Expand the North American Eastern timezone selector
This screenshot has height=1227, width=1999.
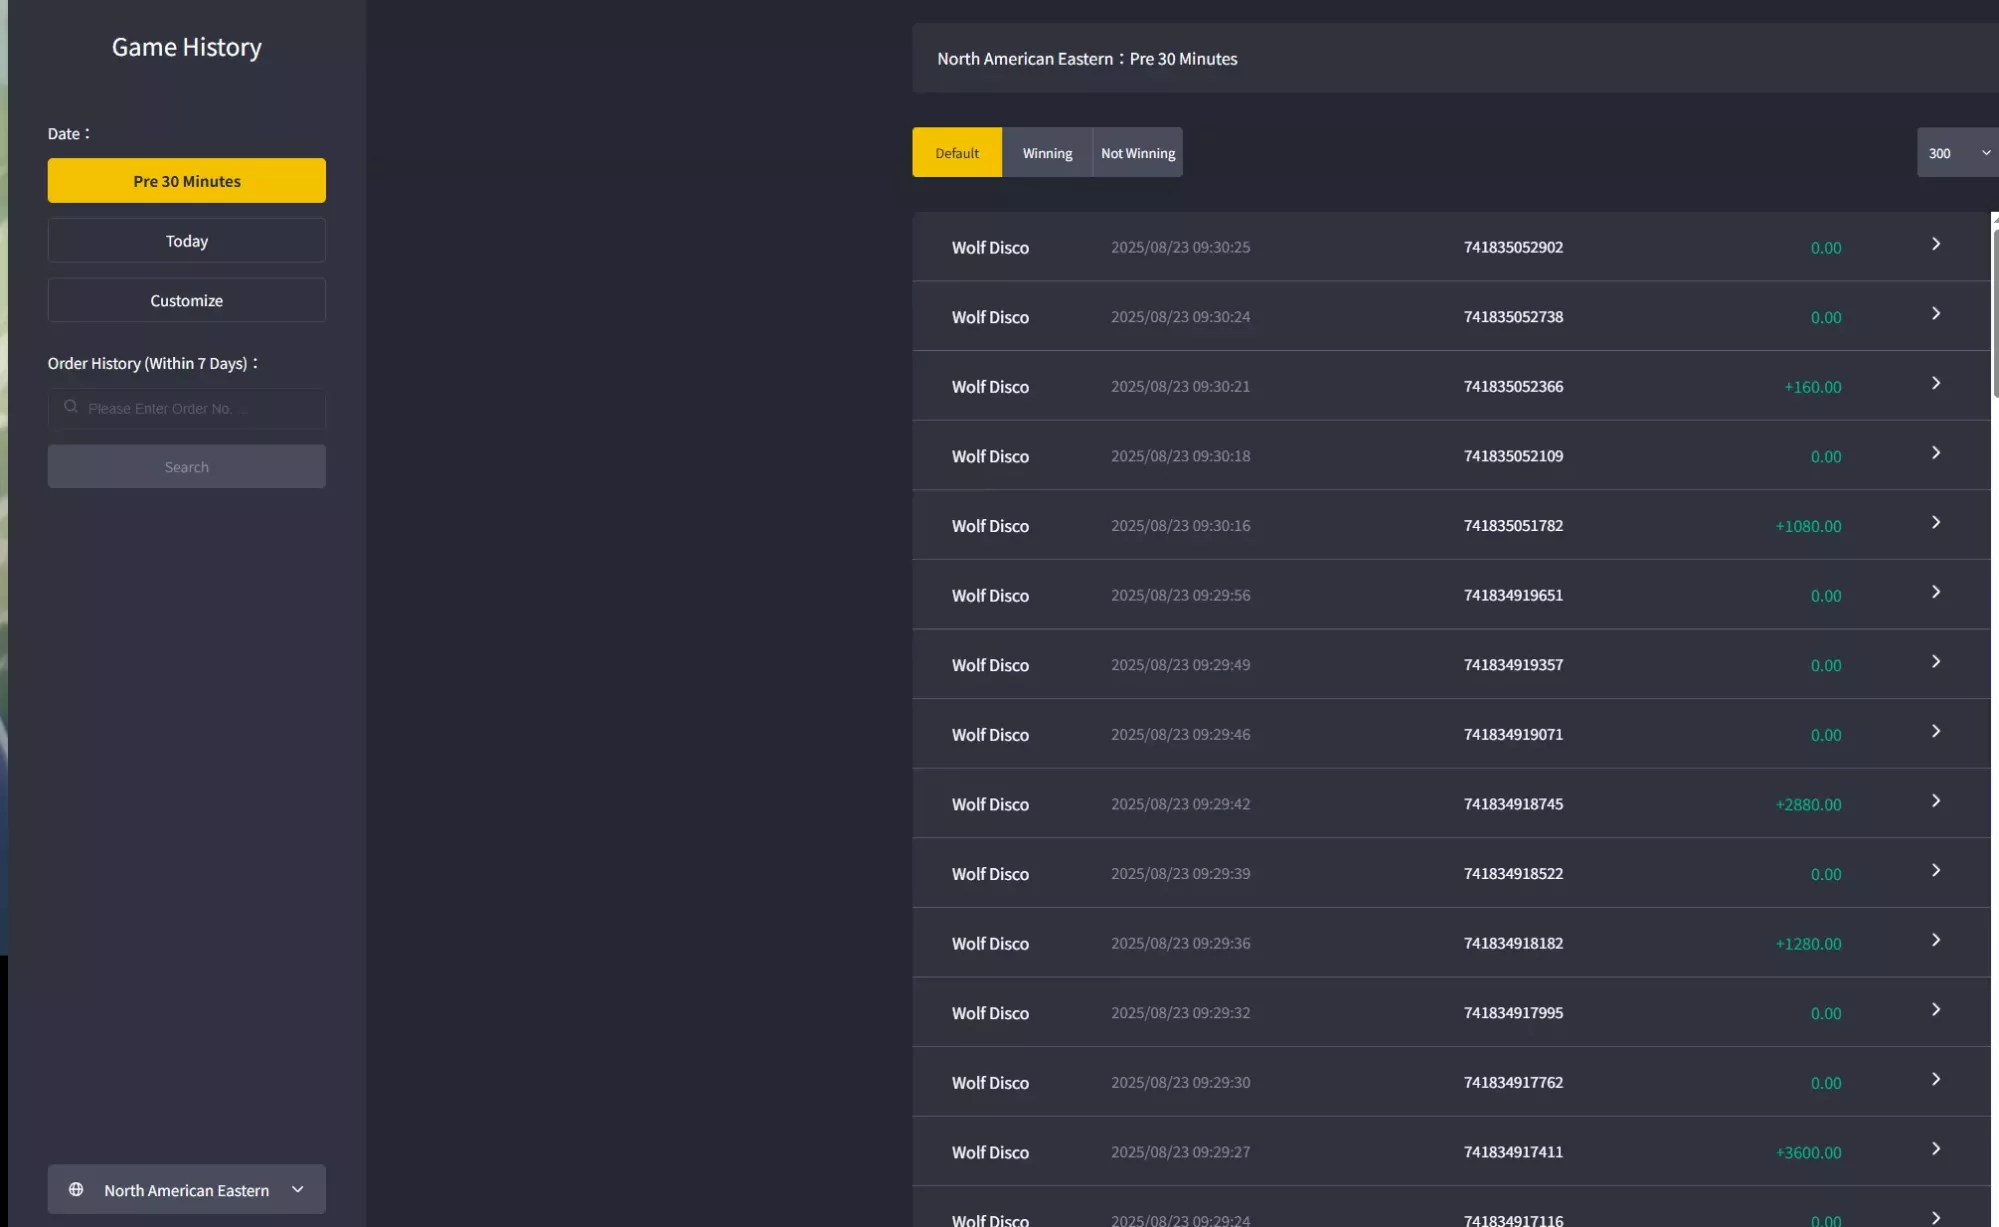(187, 1189)
